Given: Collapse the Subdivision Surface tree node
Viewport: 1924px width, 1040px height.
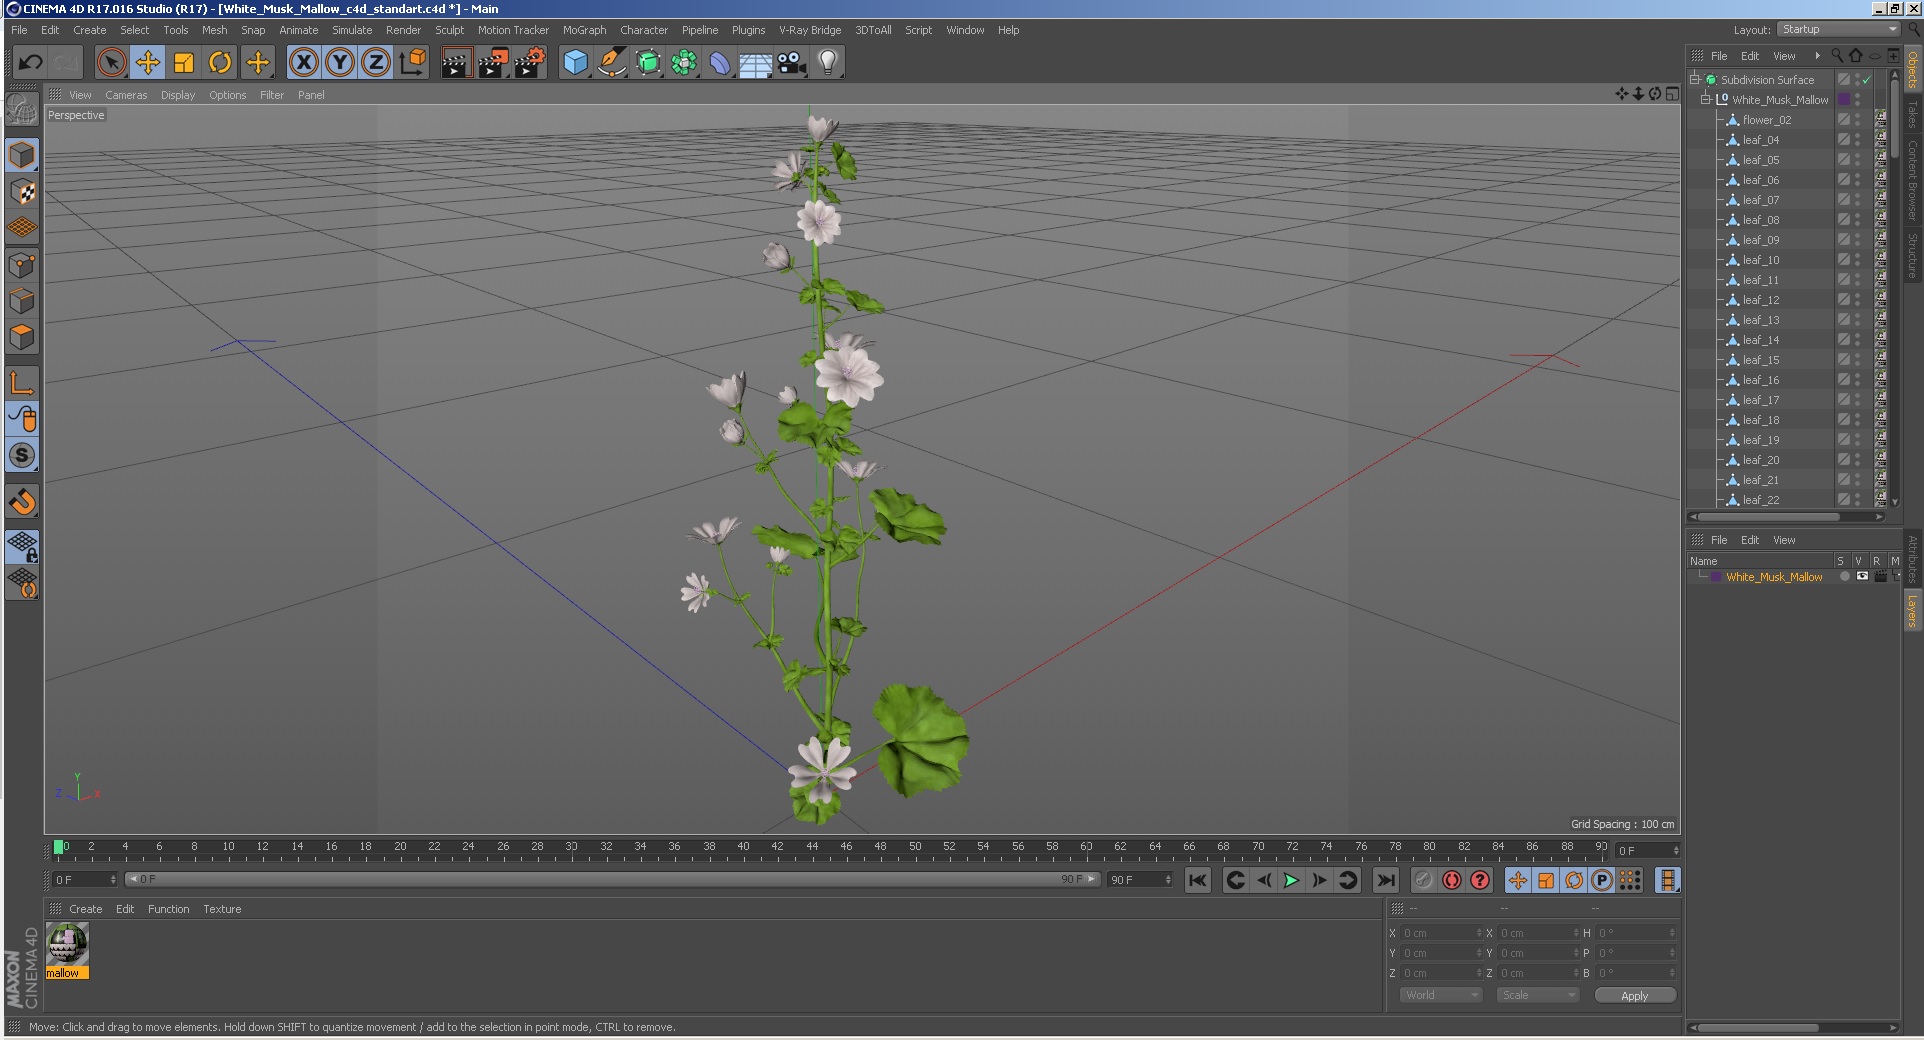Looking at the screenshot, I should click(1695, 79).
